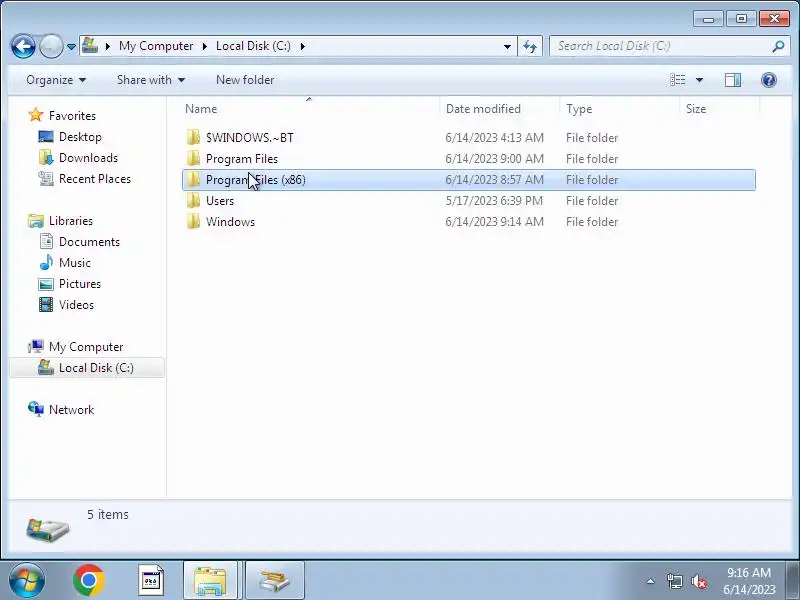Image resolution: width=800 pixels, height=600 pixels.
Task: Click the drive icon in details pane
Action: (x=47, y=531)
